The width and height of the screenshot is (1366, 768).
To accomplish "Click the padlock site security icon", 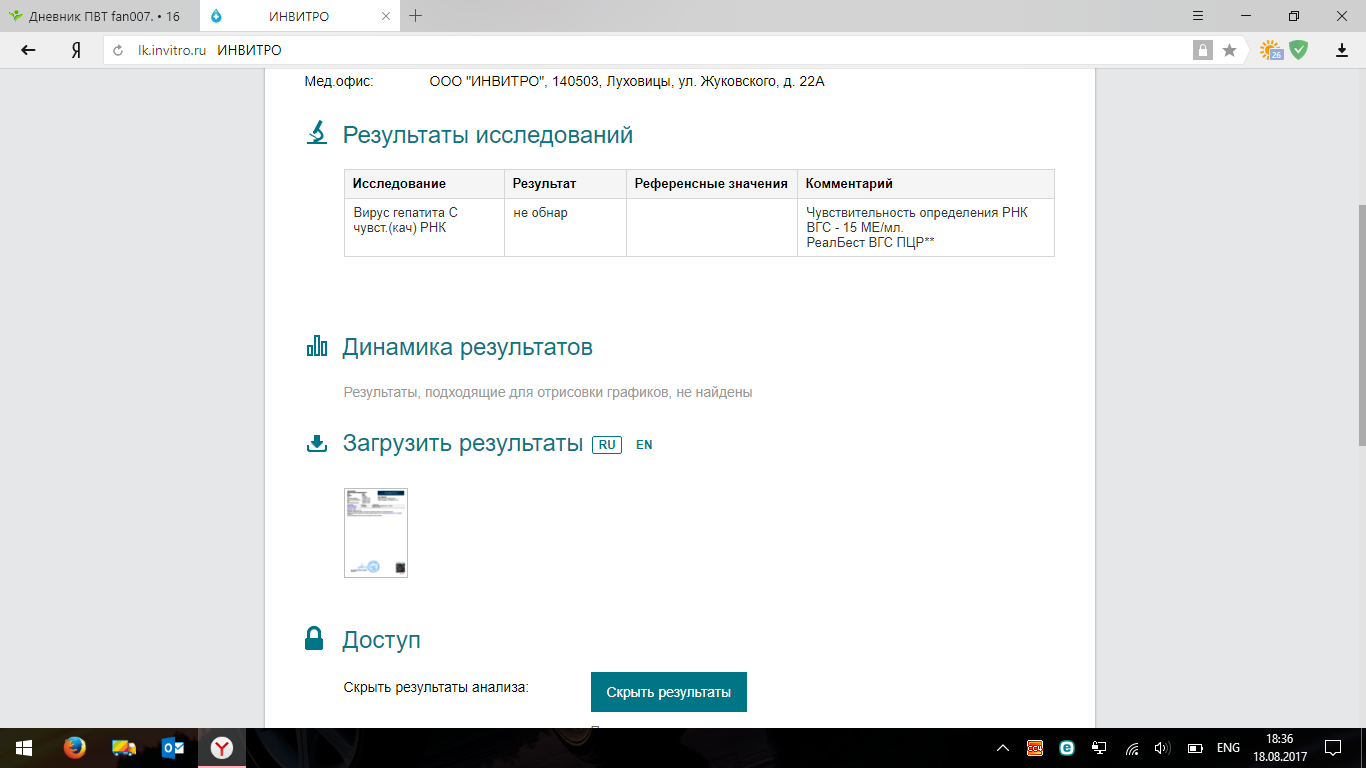I will [1202, 50].
